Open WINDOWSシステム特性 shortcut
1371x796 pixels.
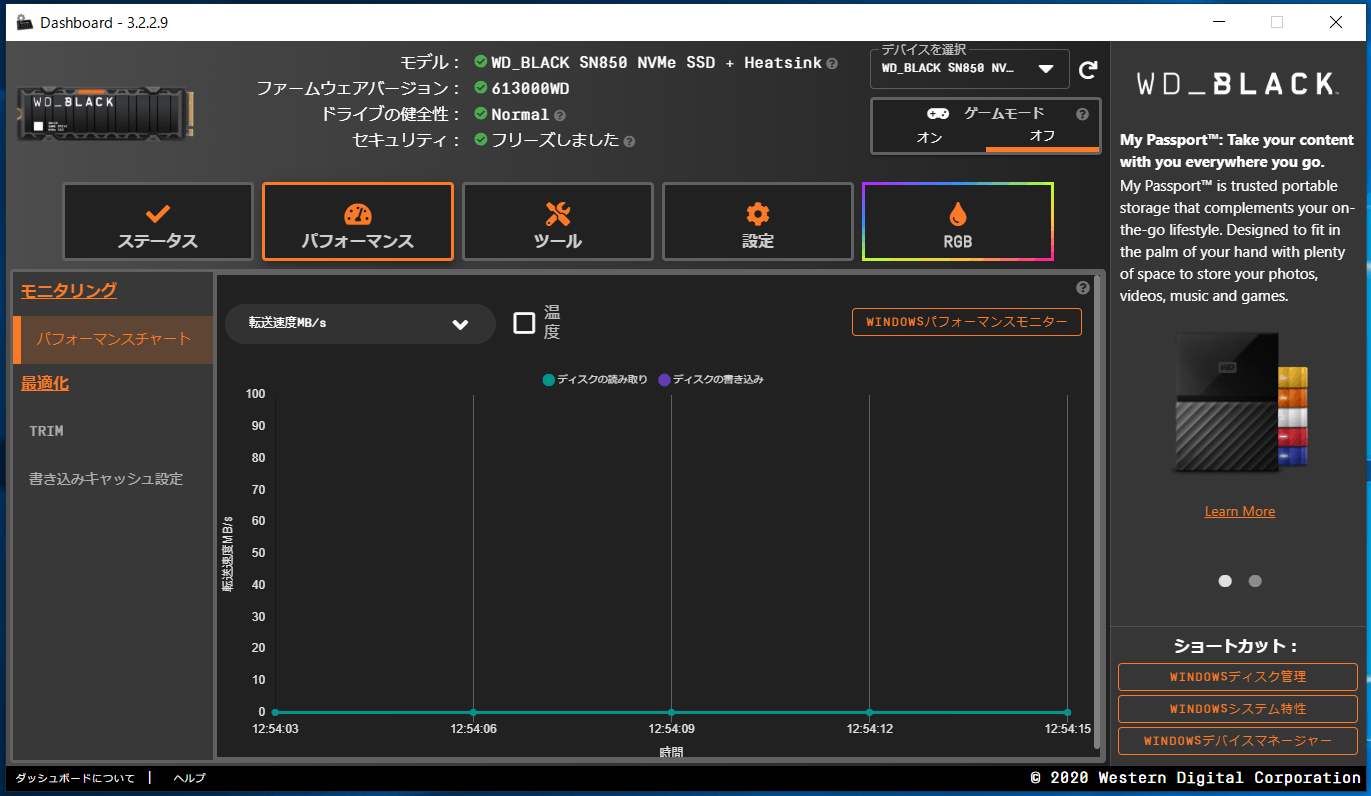pos(1238,709)
